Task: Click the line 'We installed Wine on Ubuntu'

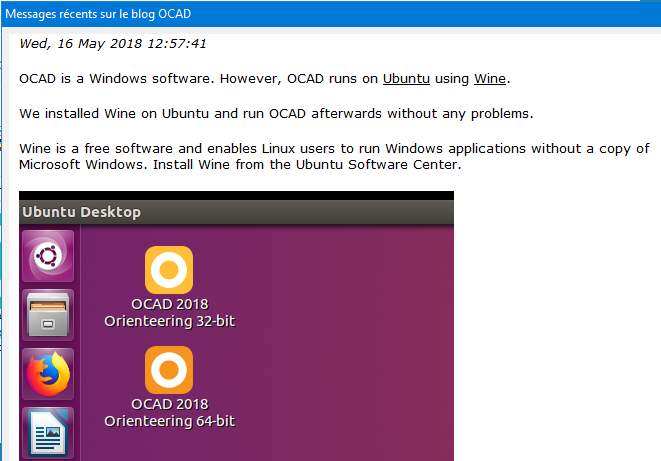Action: tap(114, 114)
